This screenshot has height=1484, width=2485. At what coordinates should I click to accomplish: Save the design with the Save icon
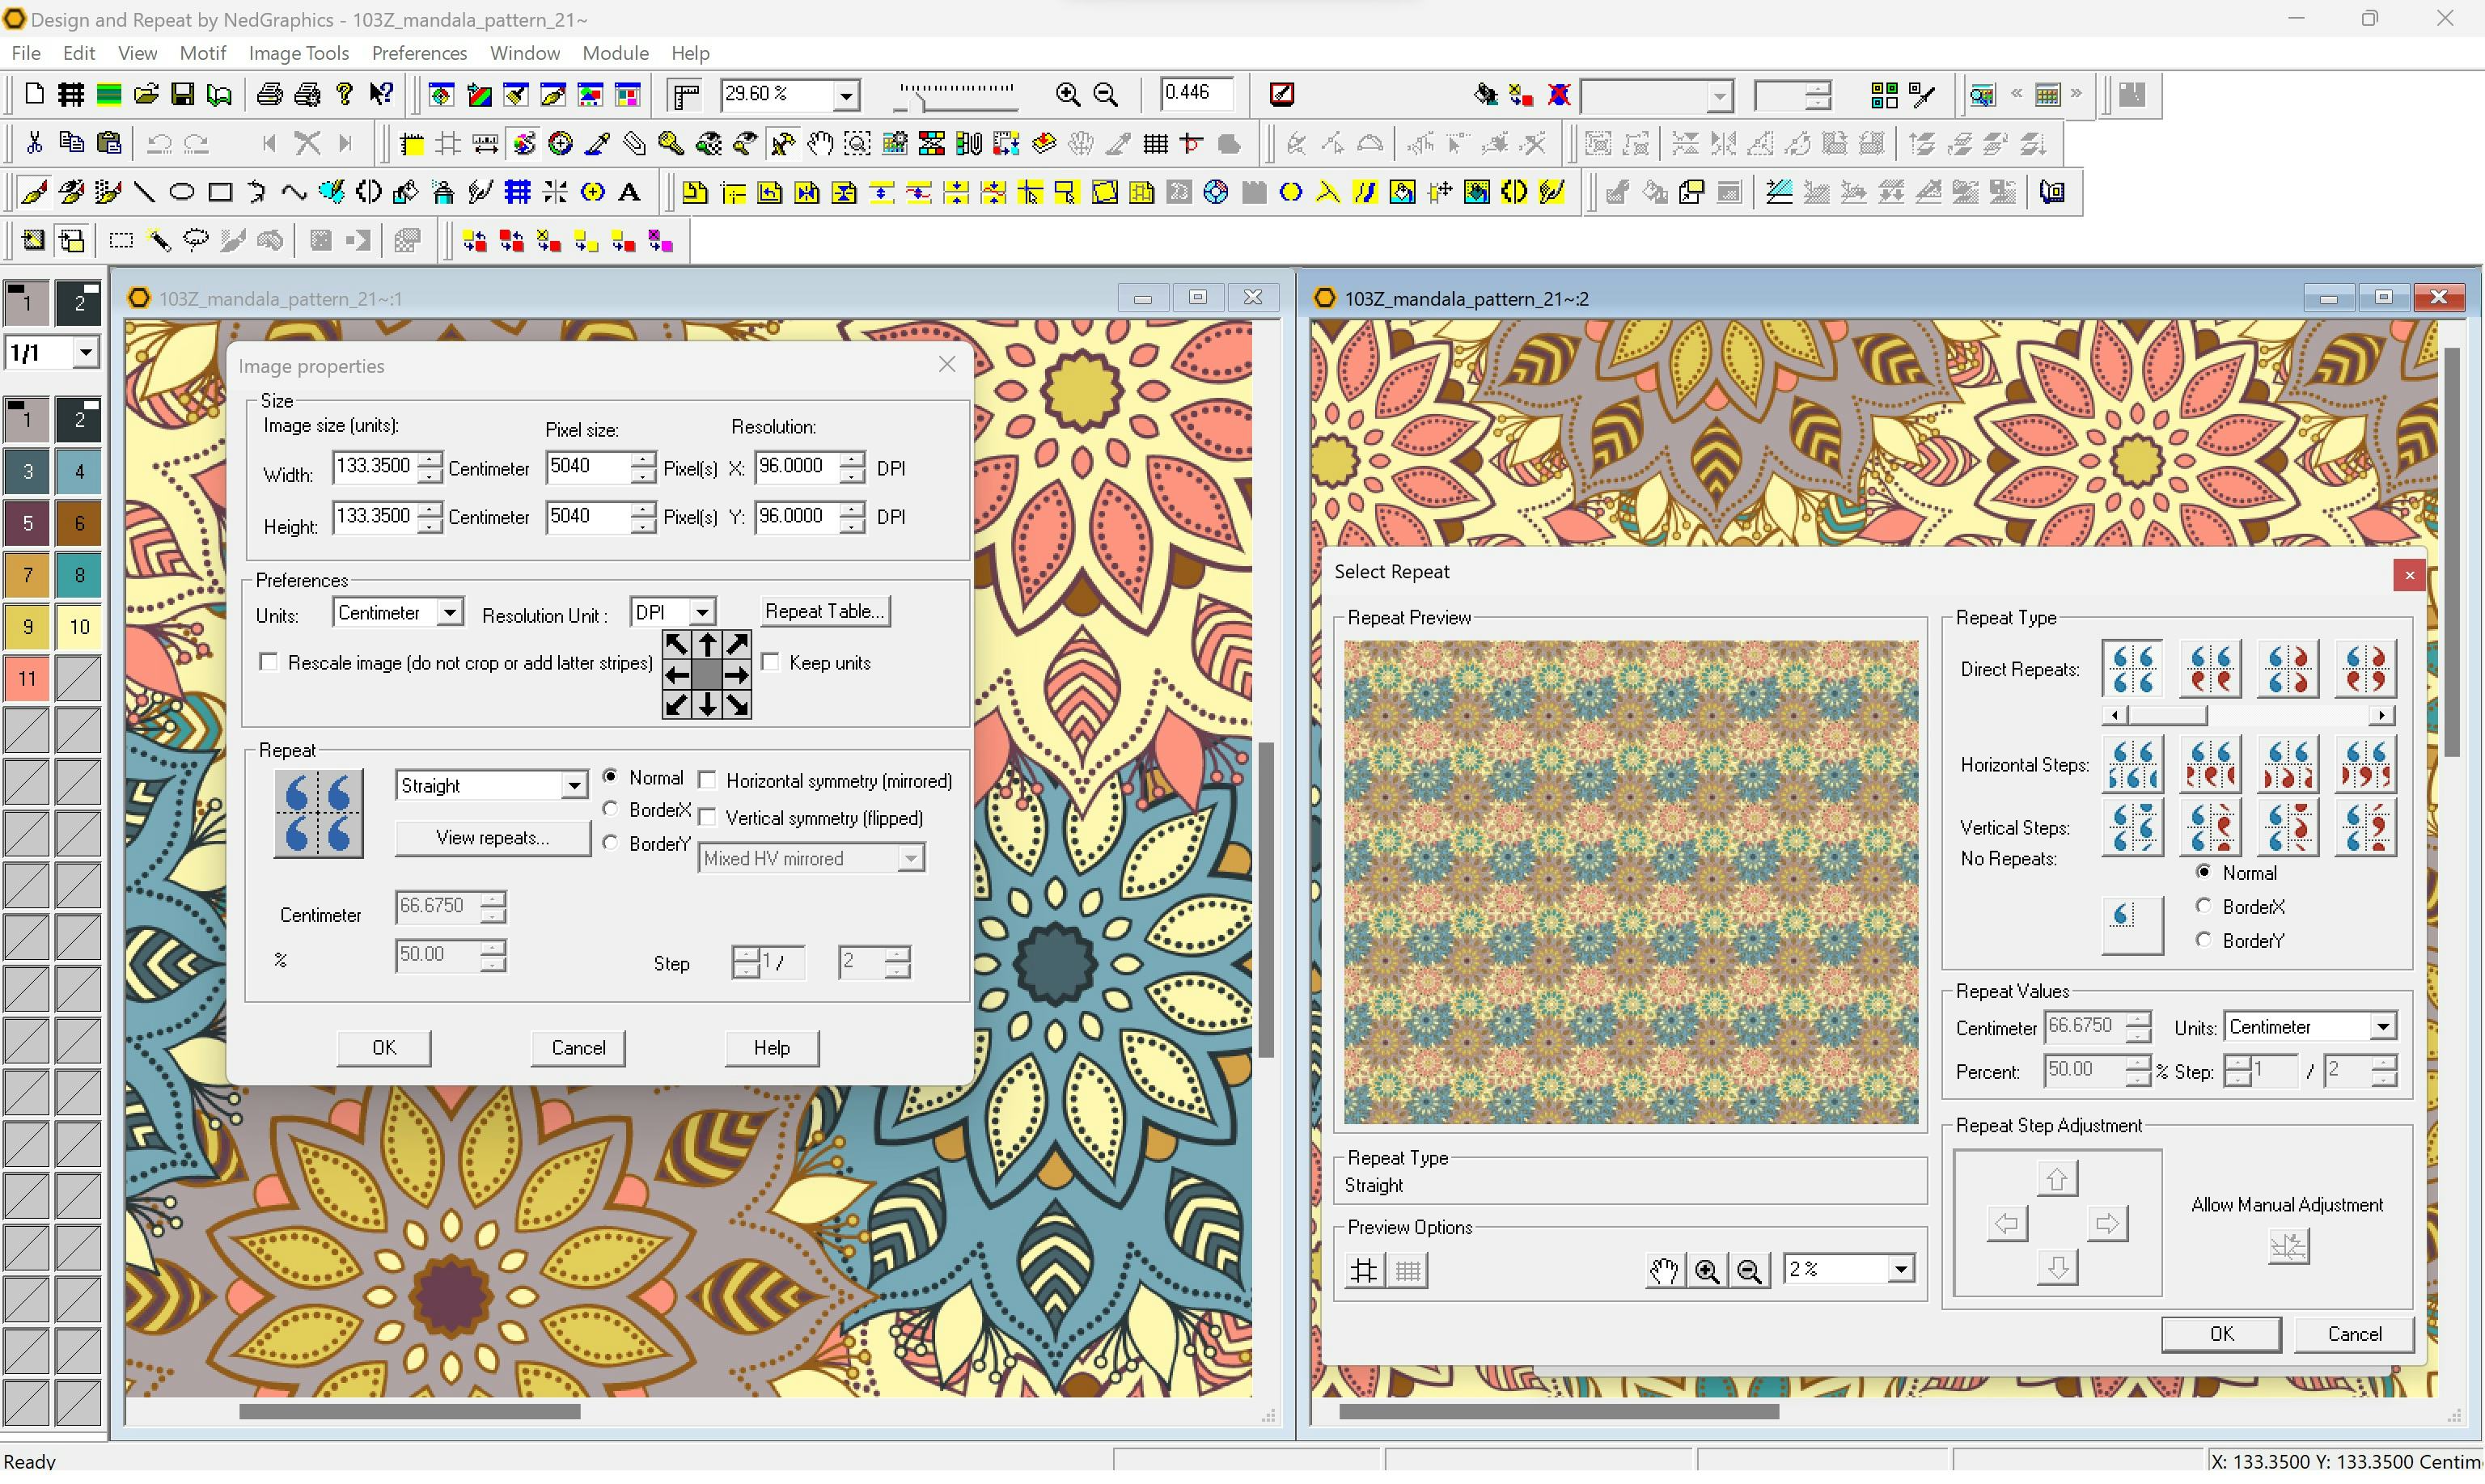[182, 94]
